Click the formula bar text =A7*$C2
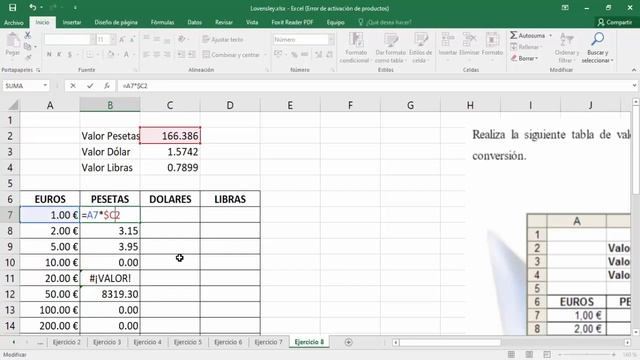The height and width of the screenshot is (360, 640). (x=135, y=86)
